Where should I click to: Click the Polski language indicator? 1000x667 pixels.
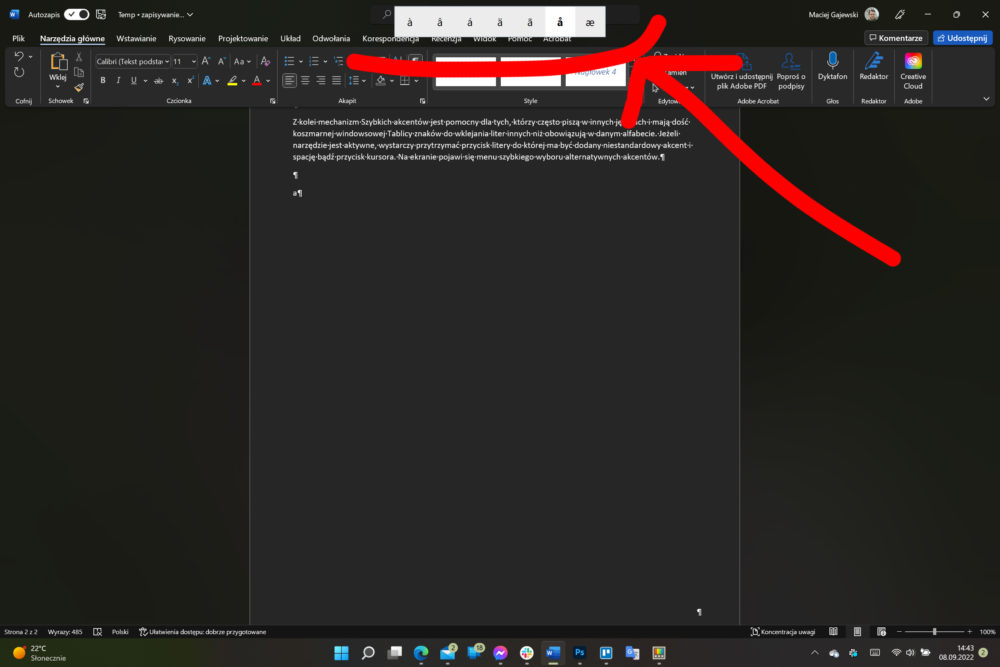(x=120, y=632)
